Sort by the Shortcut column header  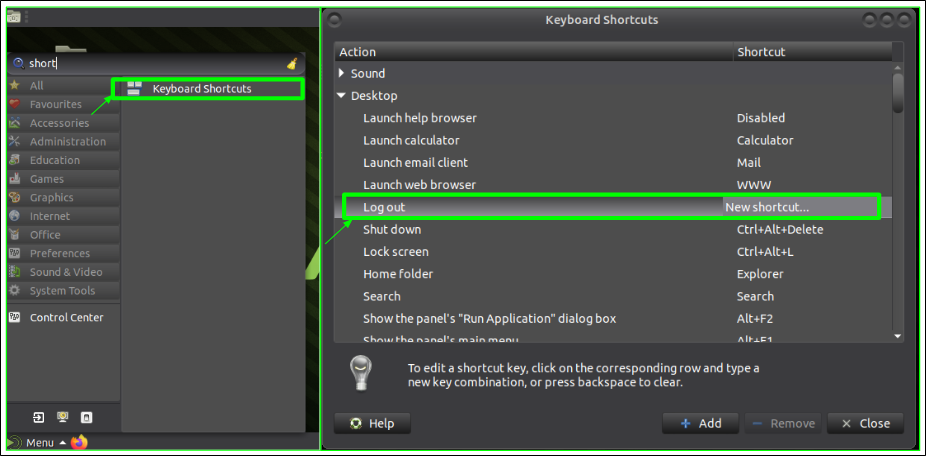pos(813,52)
